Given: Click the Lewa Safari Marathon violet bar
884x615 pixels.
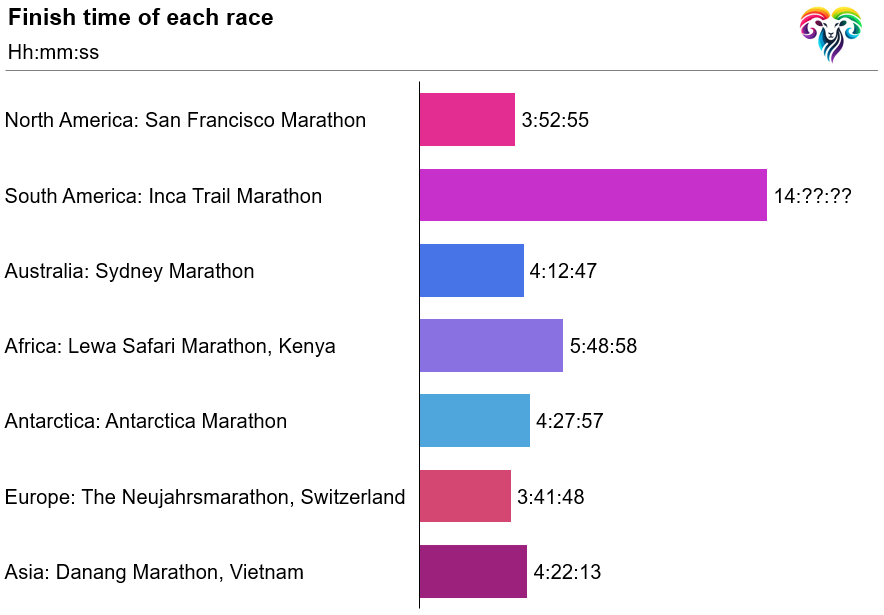Looking at the screenshot, I should [x=491, y=346].
